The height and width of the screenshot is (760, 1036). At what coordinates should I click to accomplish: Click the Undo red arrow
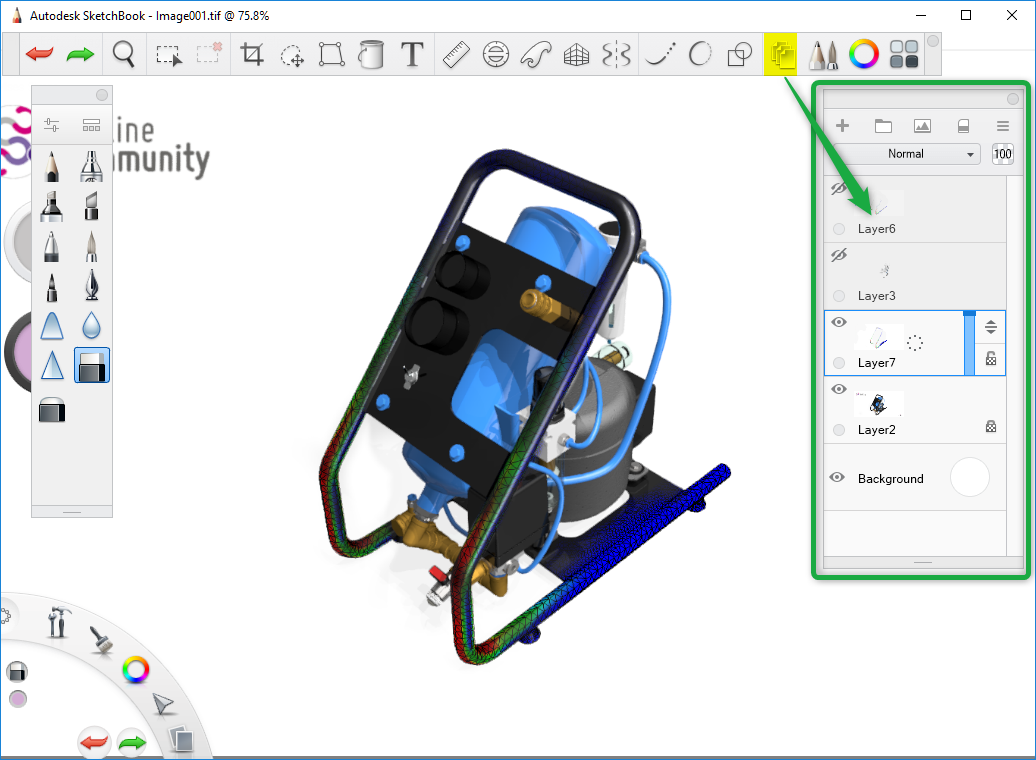(x=40, y=54)
